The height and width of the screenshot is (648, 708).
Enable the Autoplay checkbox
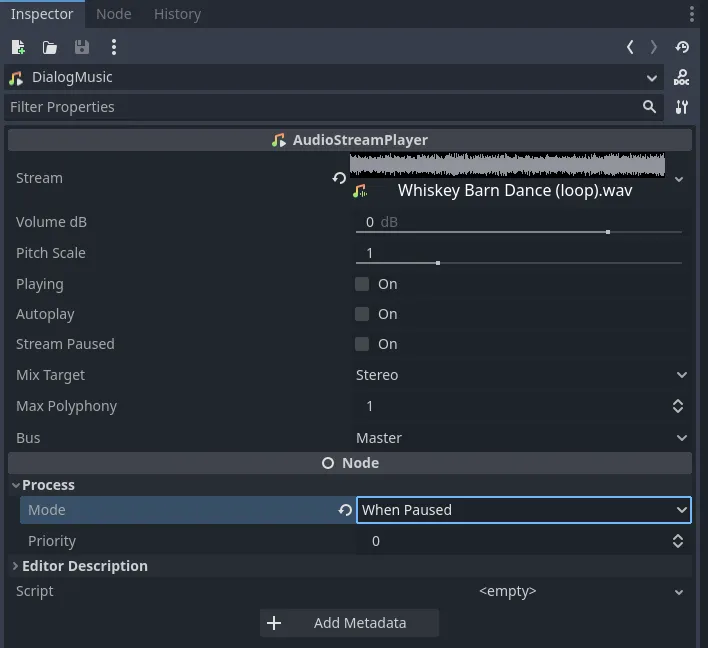[x=362, y=314]
